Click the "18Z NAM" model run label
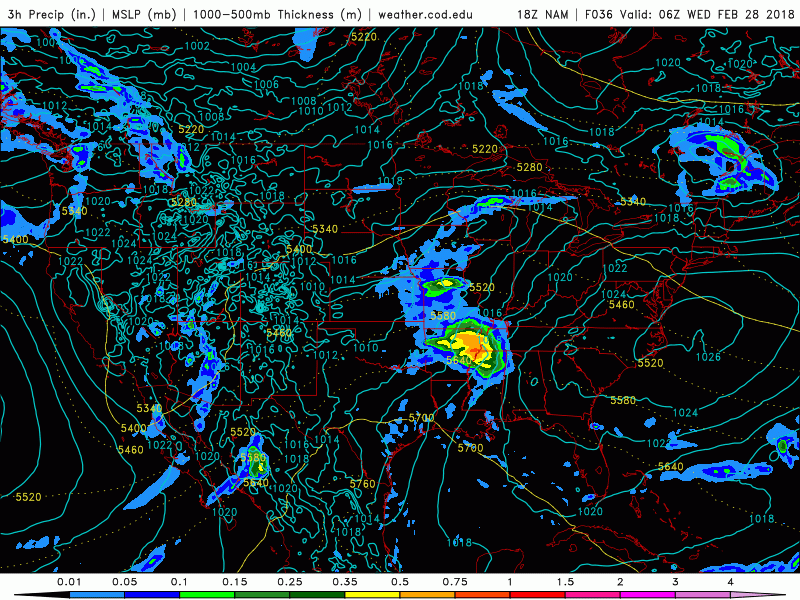800x600 pixels. pyautogui.click(x=545, y=15)
